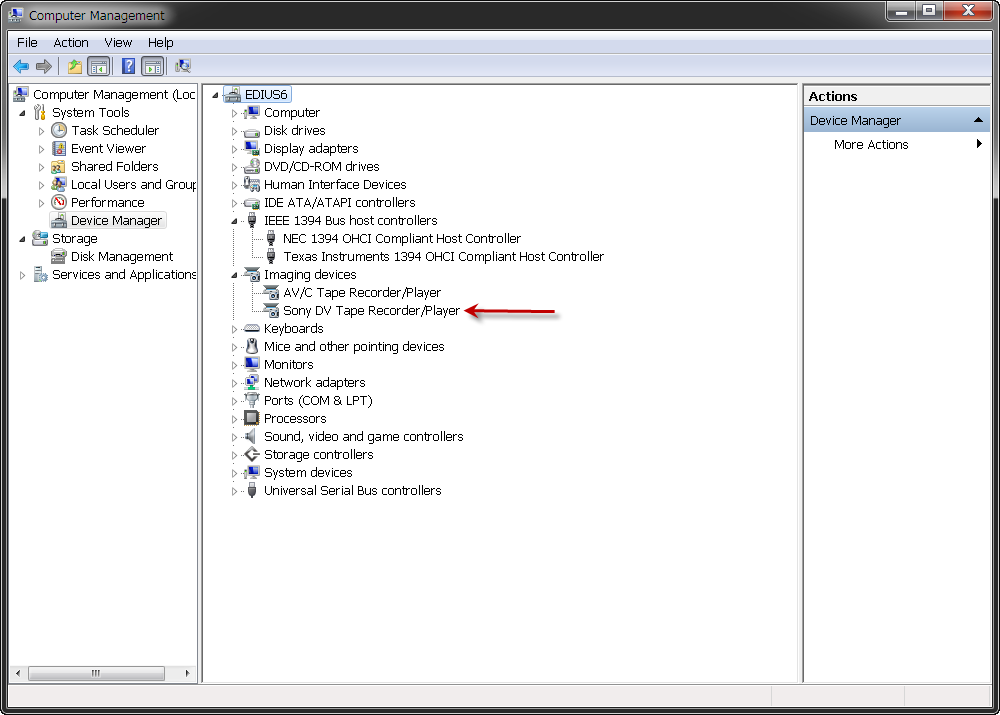Open the View menu
Image resolution: width=1000 pixels, height=715 pixels.
pyautogui.click(x=118, y=43)
